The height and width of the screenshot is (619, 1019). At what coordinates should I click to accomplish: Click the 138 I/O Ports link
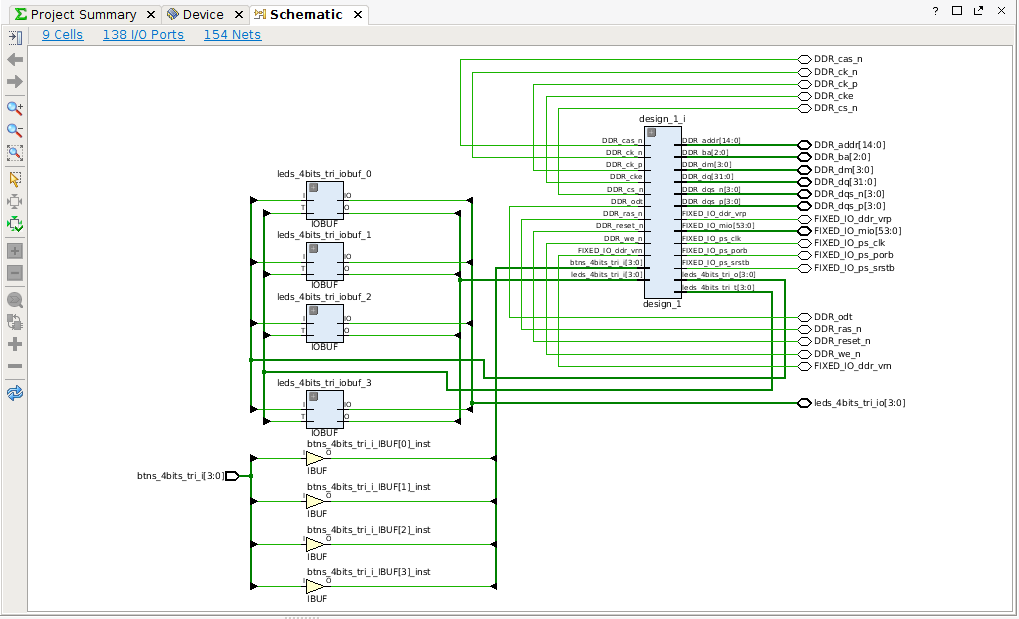click(x=143, y=34)
